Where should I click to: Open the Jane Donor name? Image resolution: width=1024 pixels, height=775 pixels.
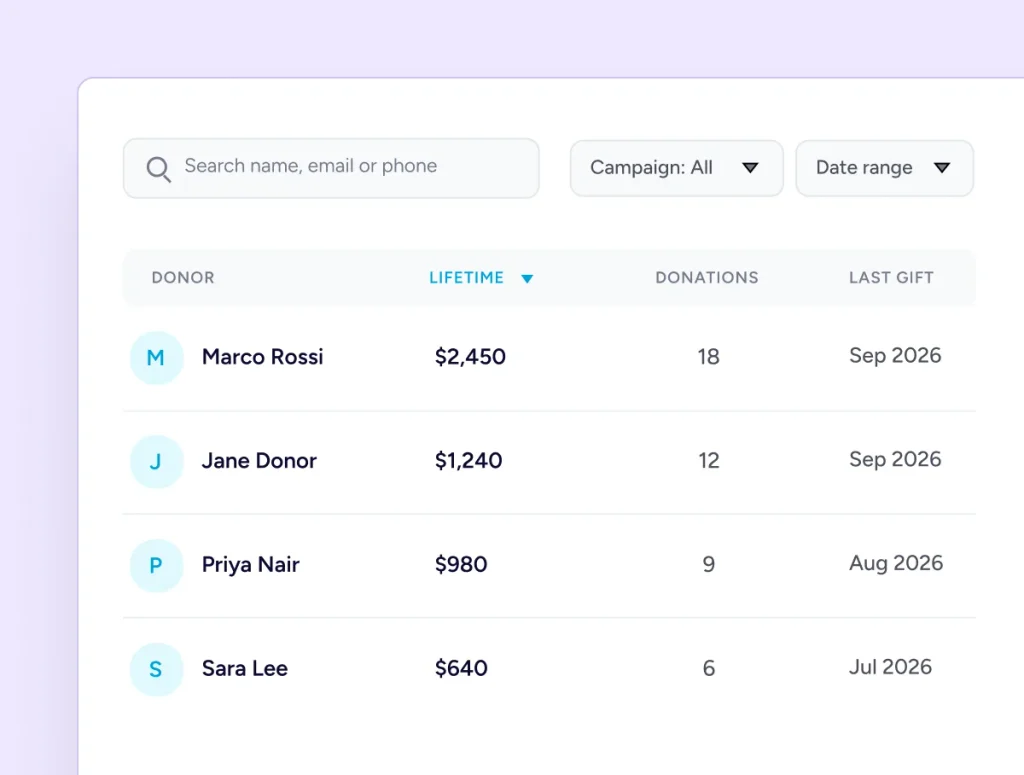[x=259, y=460]
